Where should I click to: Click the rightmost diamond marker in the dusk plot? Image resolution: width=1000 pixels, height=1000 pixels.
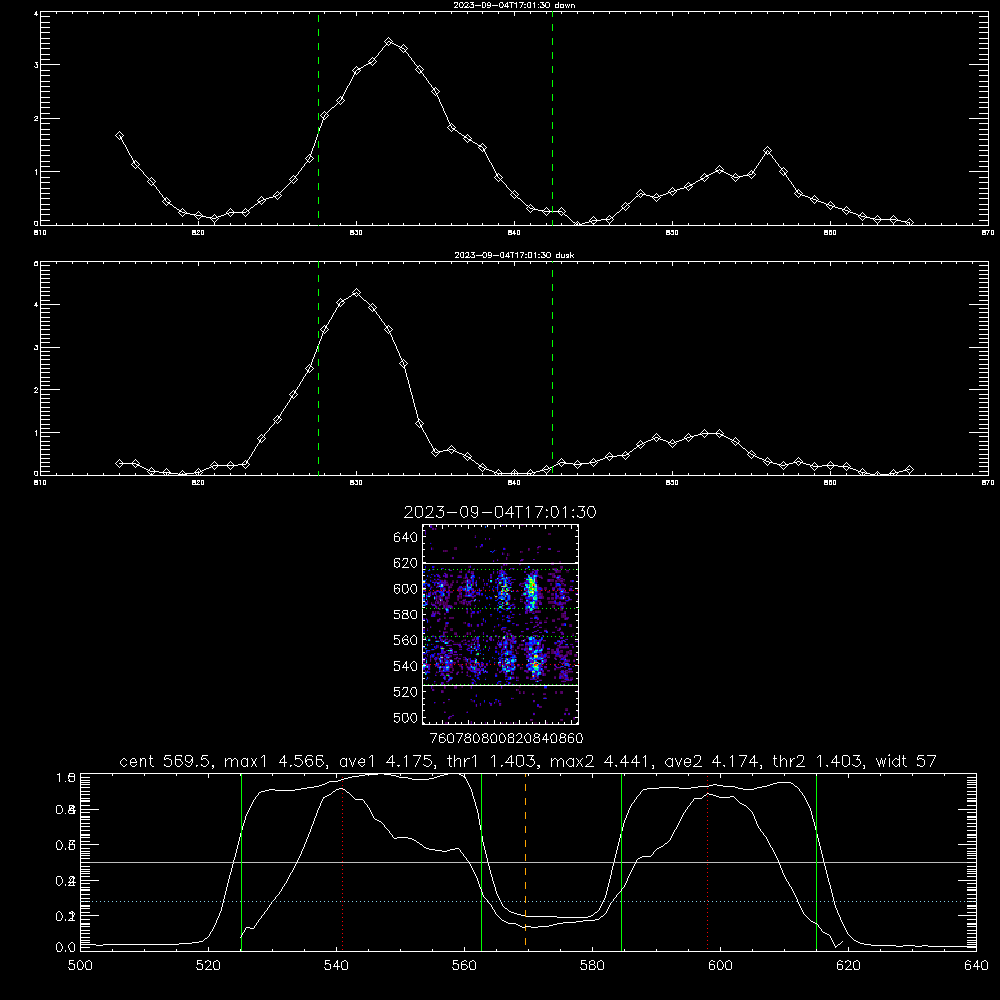tap(909, 469)
